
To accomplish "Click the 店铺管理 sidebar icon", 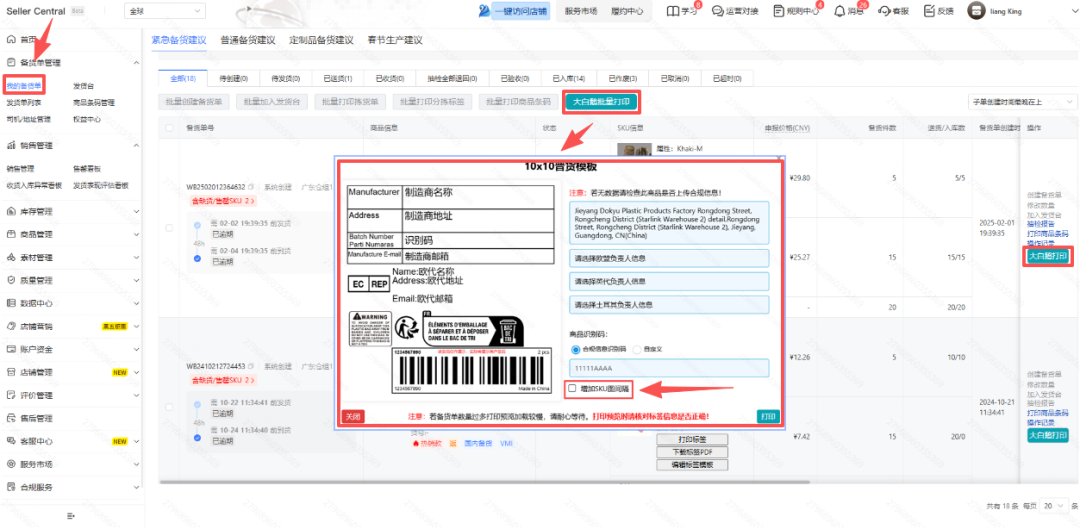I will point(11,372).
